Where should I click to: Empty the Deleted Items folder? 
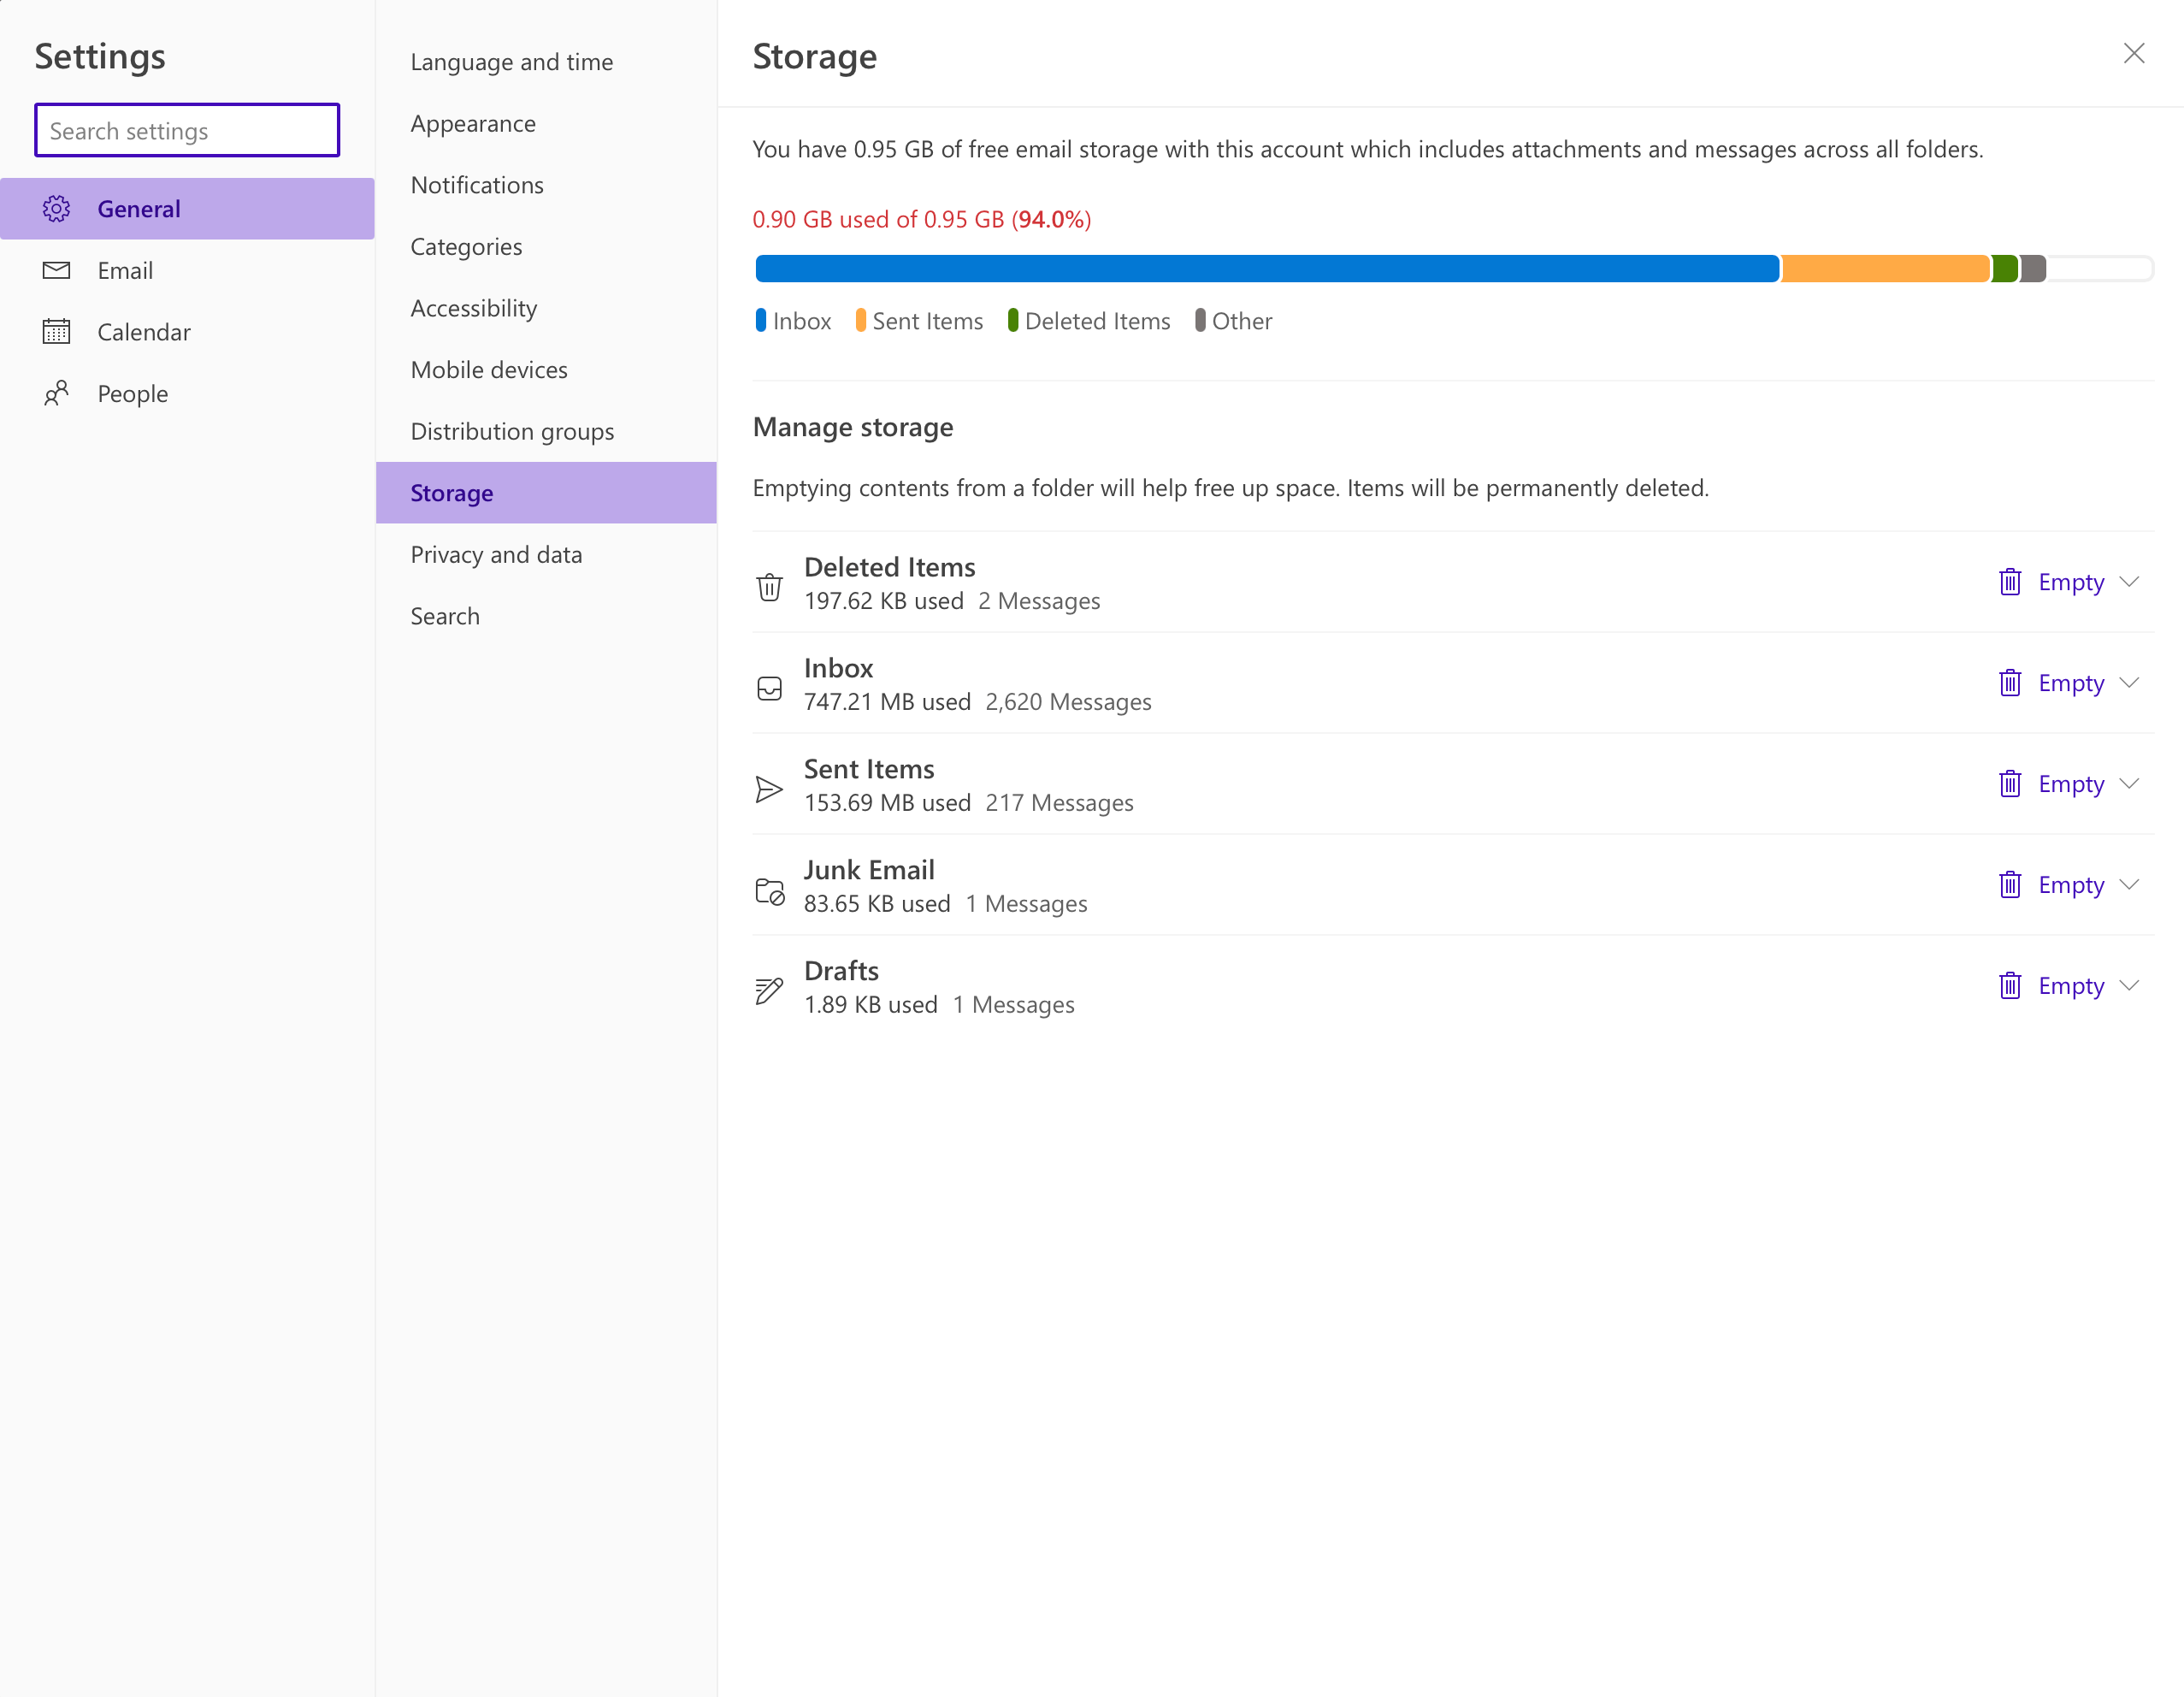(x=2071, y=582)
